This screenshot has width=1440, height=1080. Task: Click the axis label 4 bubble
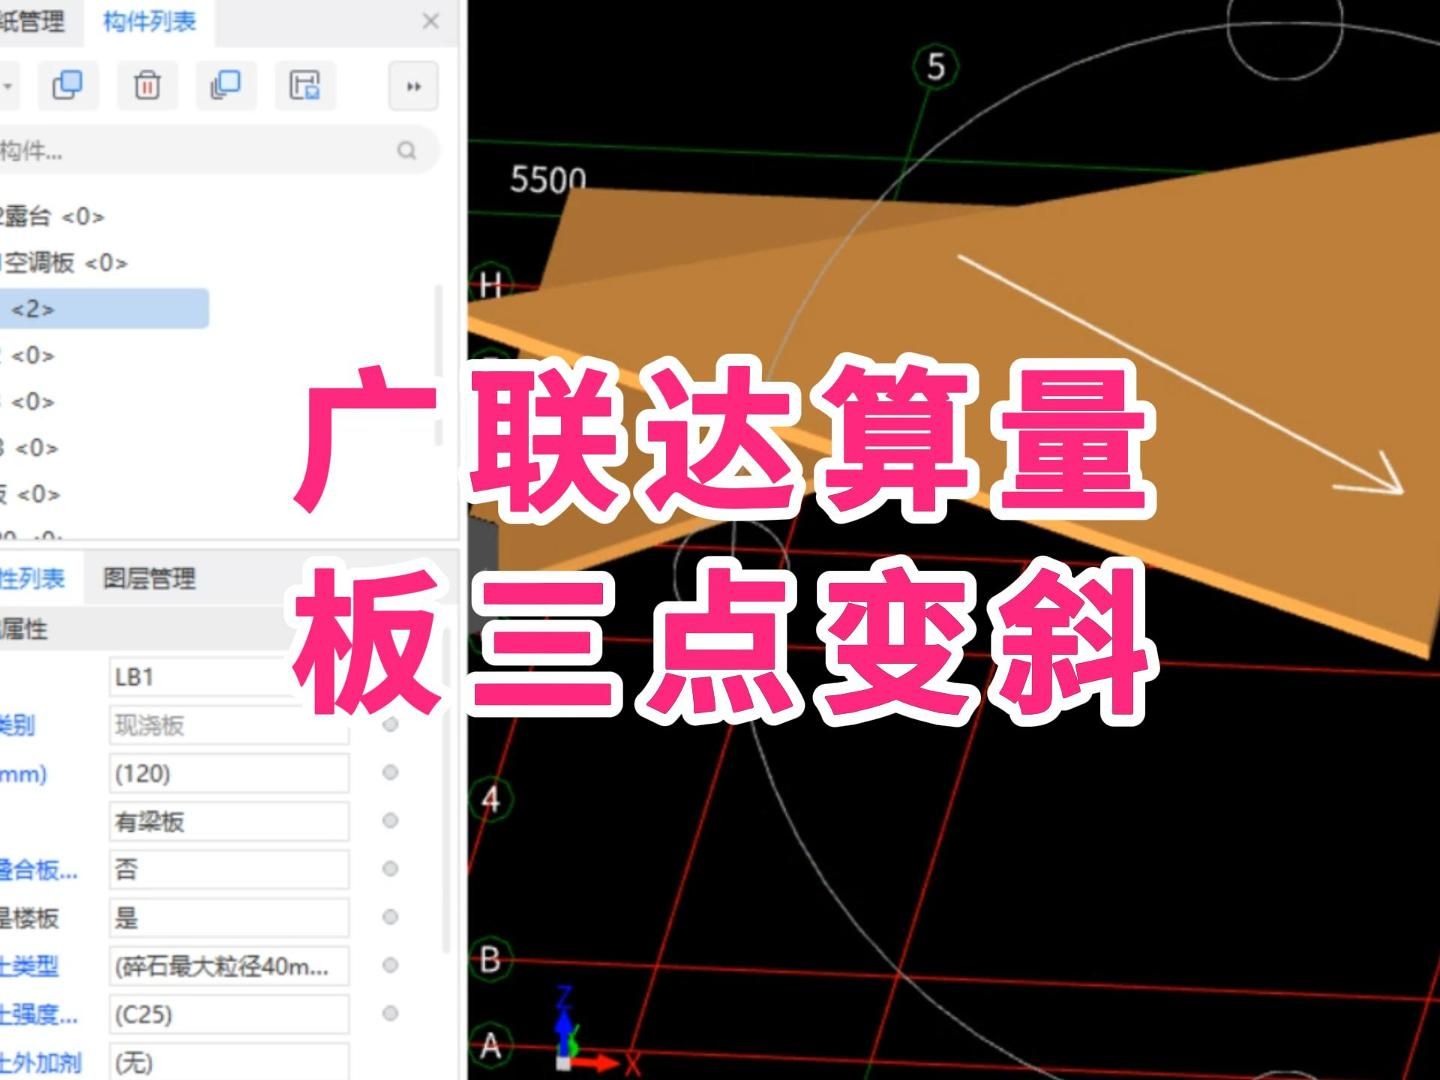pyautogui.click(x=491, y=799)
